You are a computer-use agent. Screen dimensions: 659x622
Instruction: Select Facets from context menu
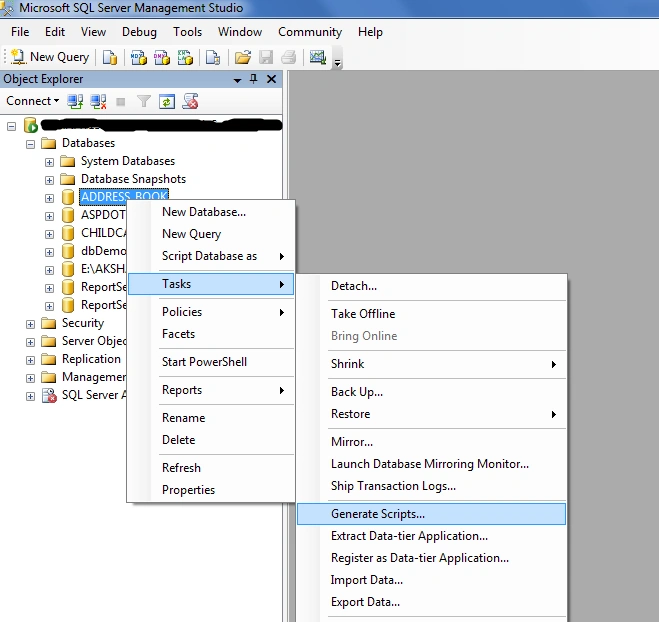(x=211, y=334)
